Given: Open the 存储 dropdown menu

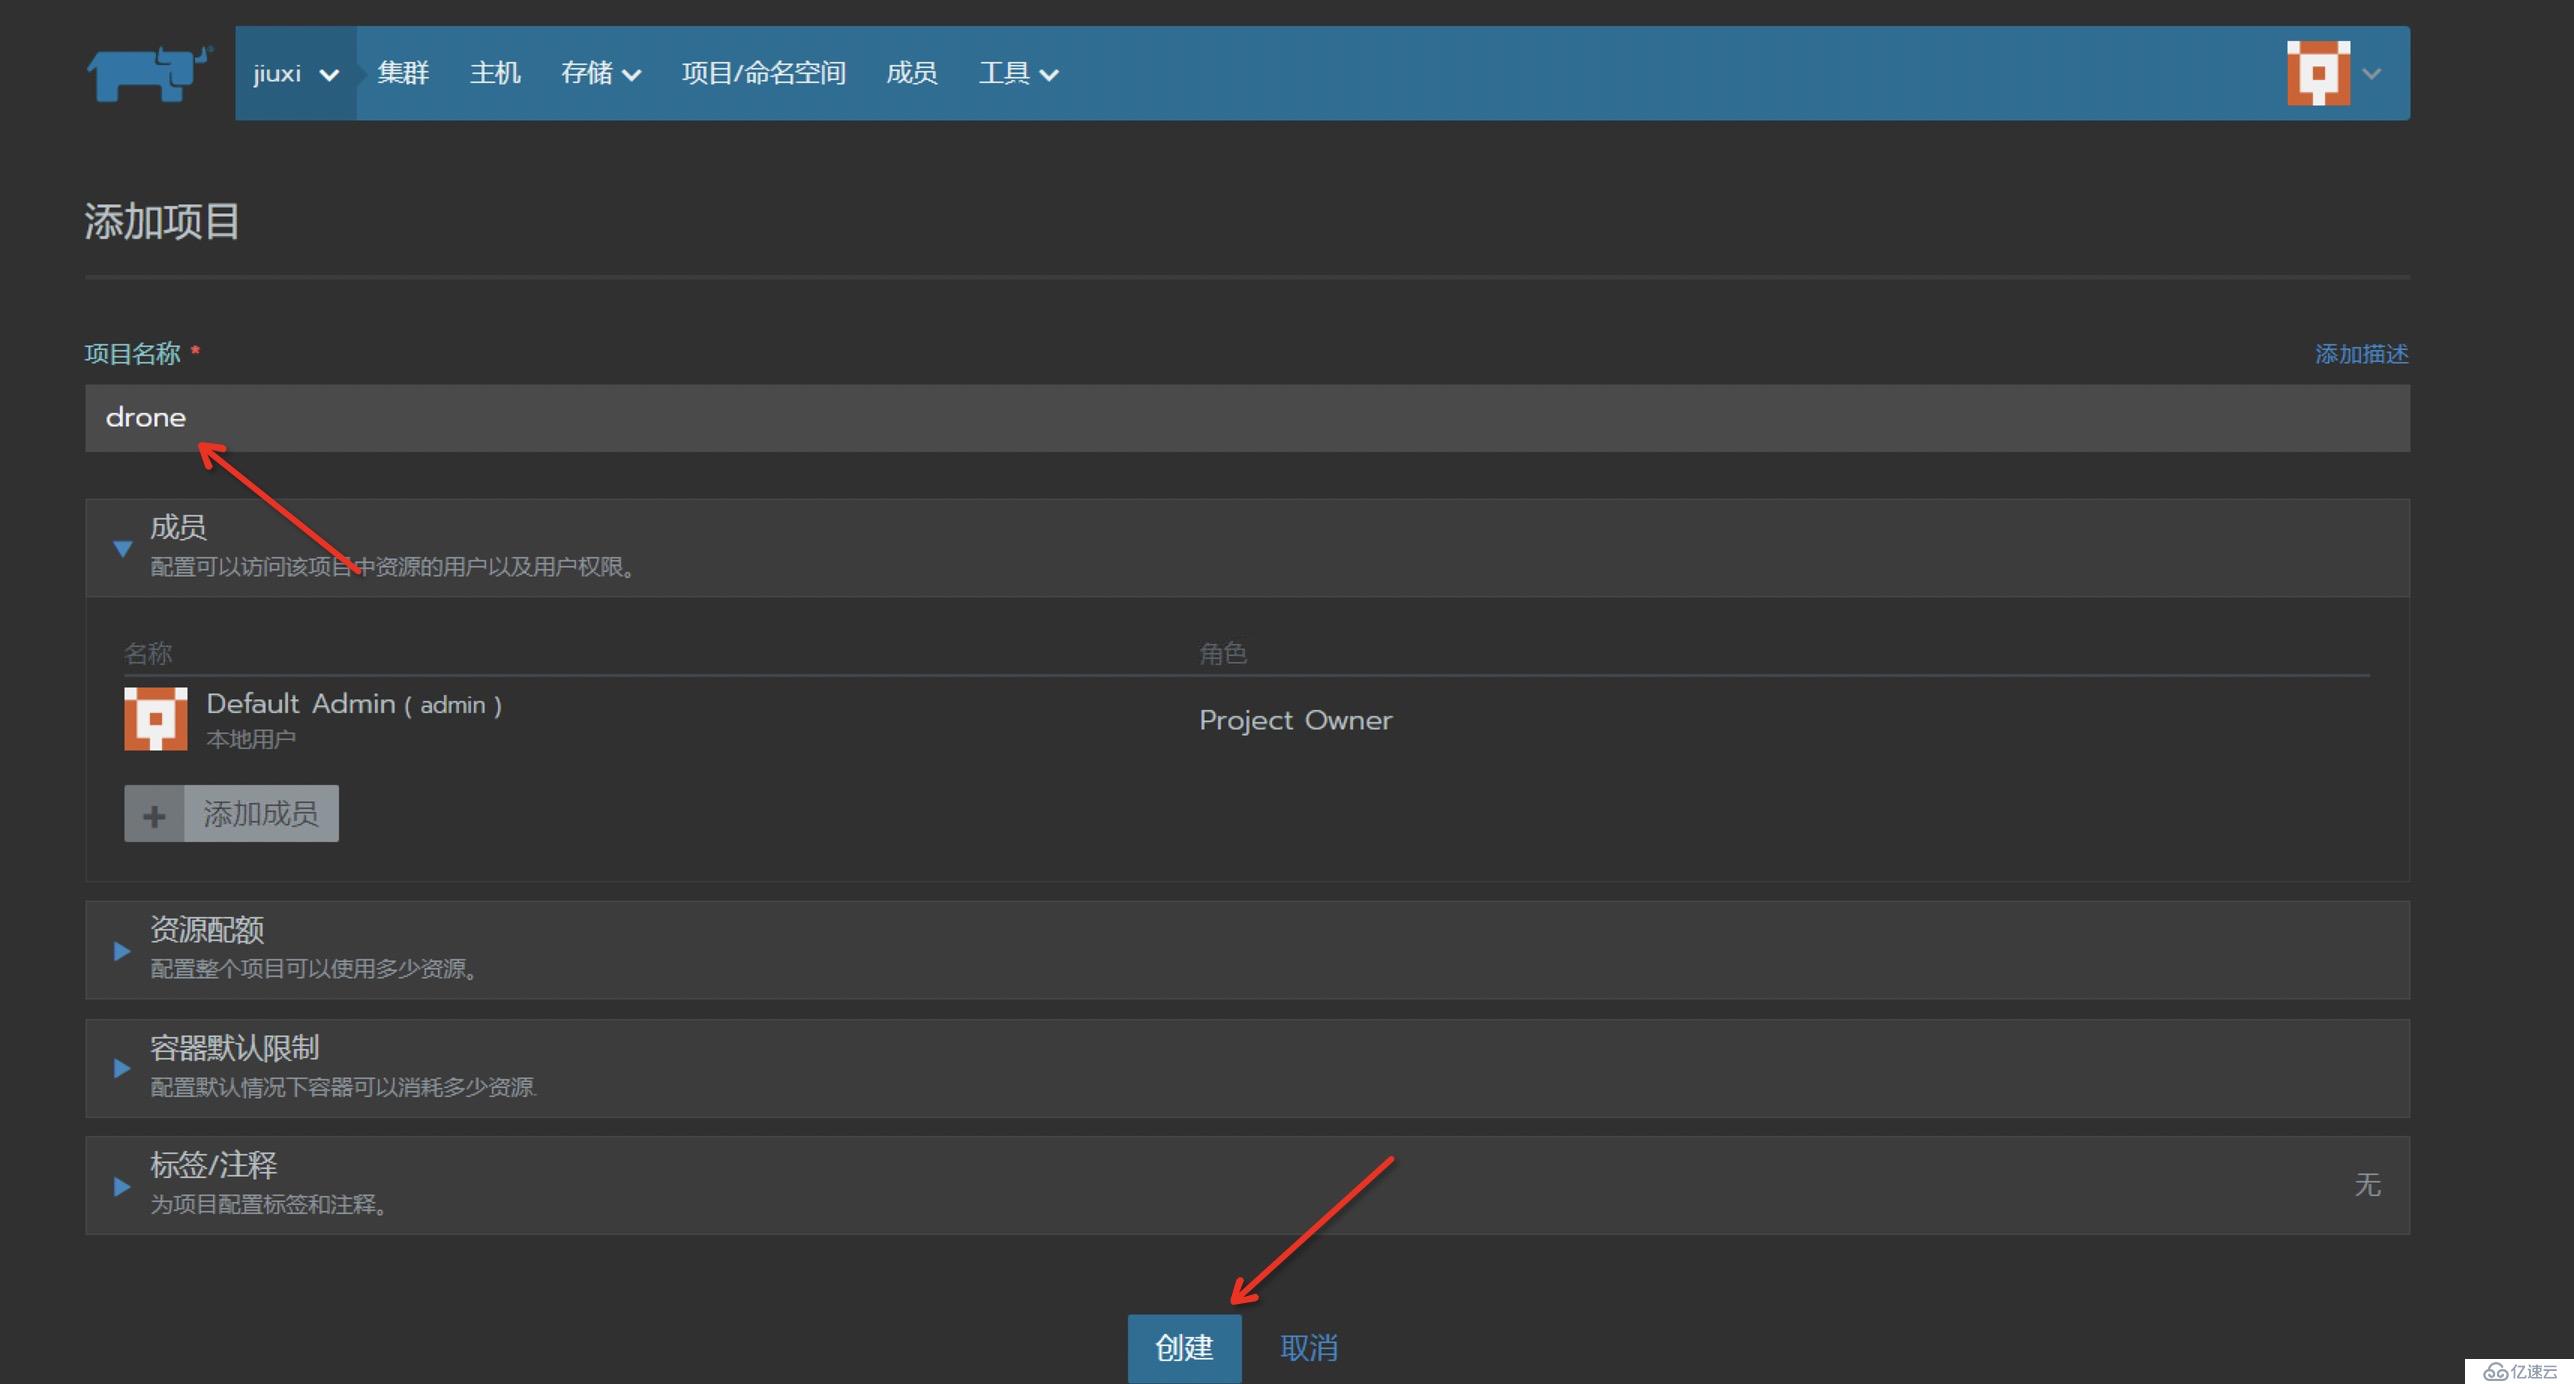Looking at the screenshot, I should (x=601, y=73).
